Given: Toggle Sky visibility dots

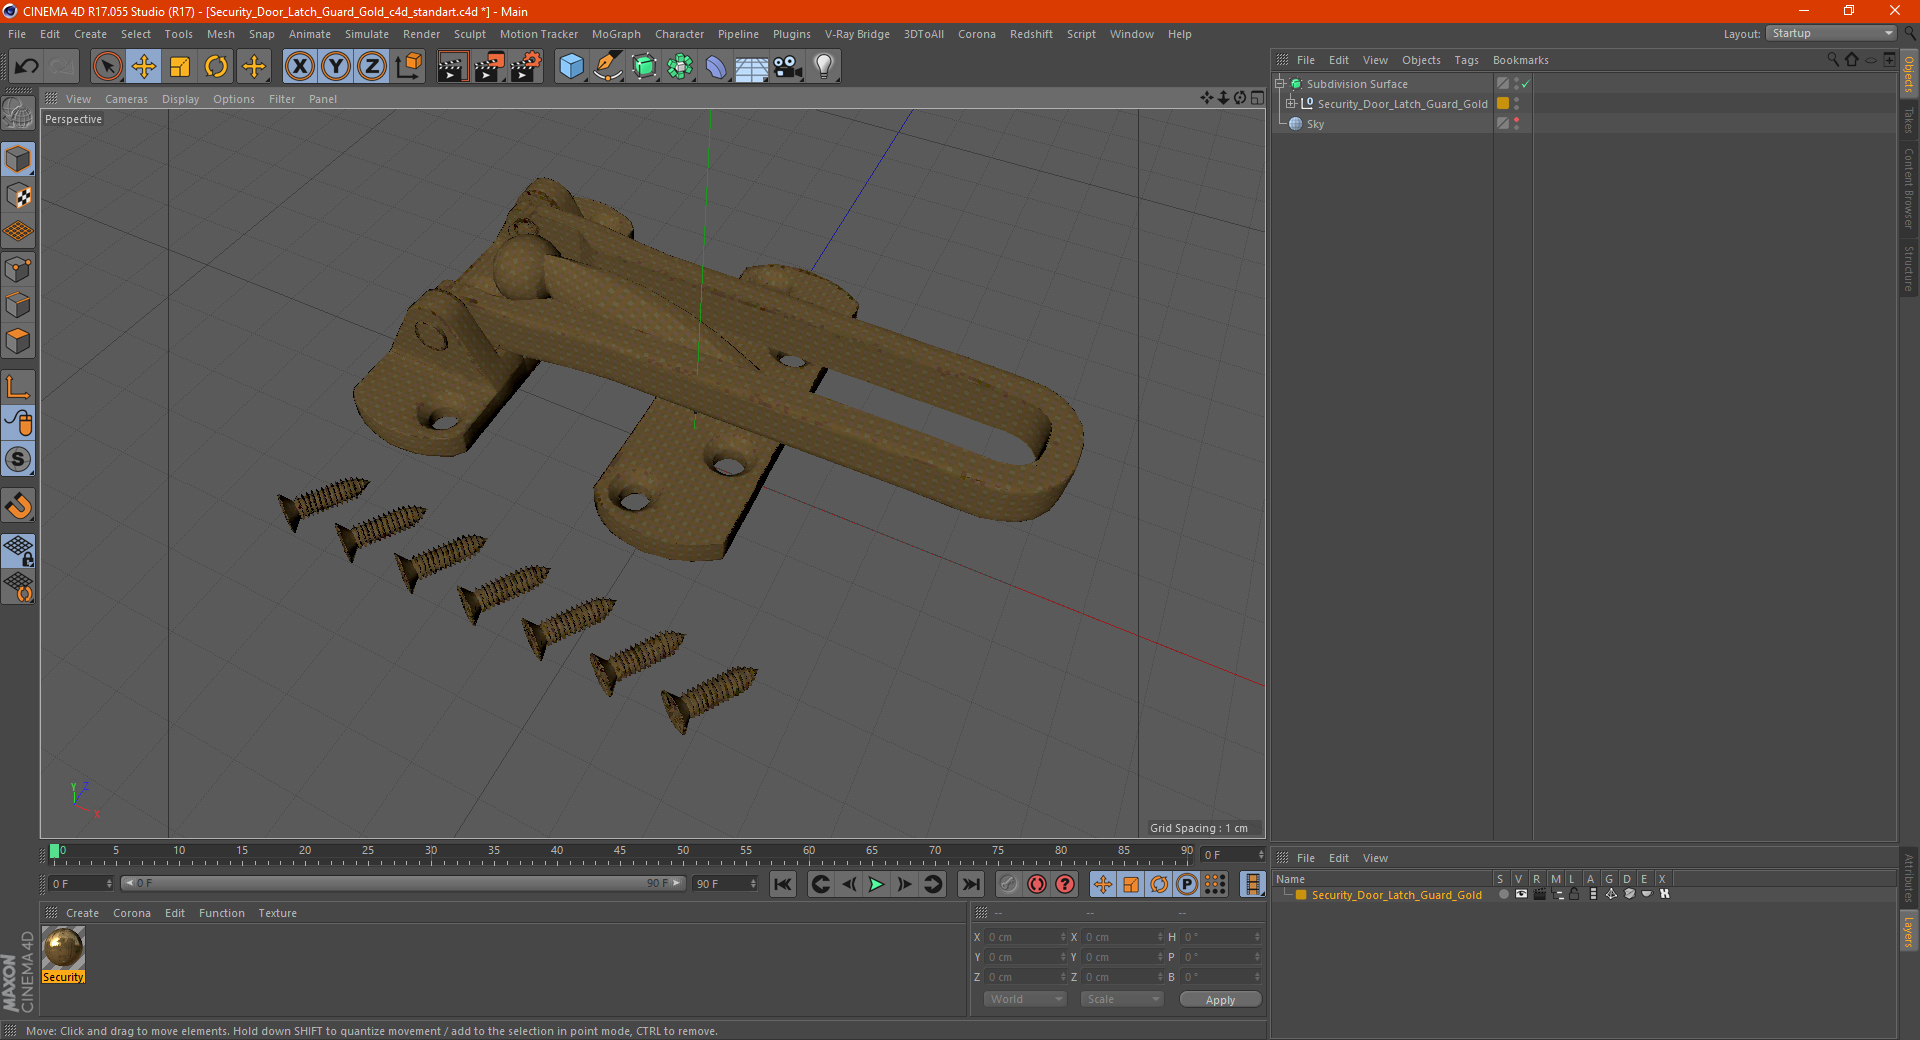Looking at the screenshot, I should pyautogui.click(x=1517, y=123).
